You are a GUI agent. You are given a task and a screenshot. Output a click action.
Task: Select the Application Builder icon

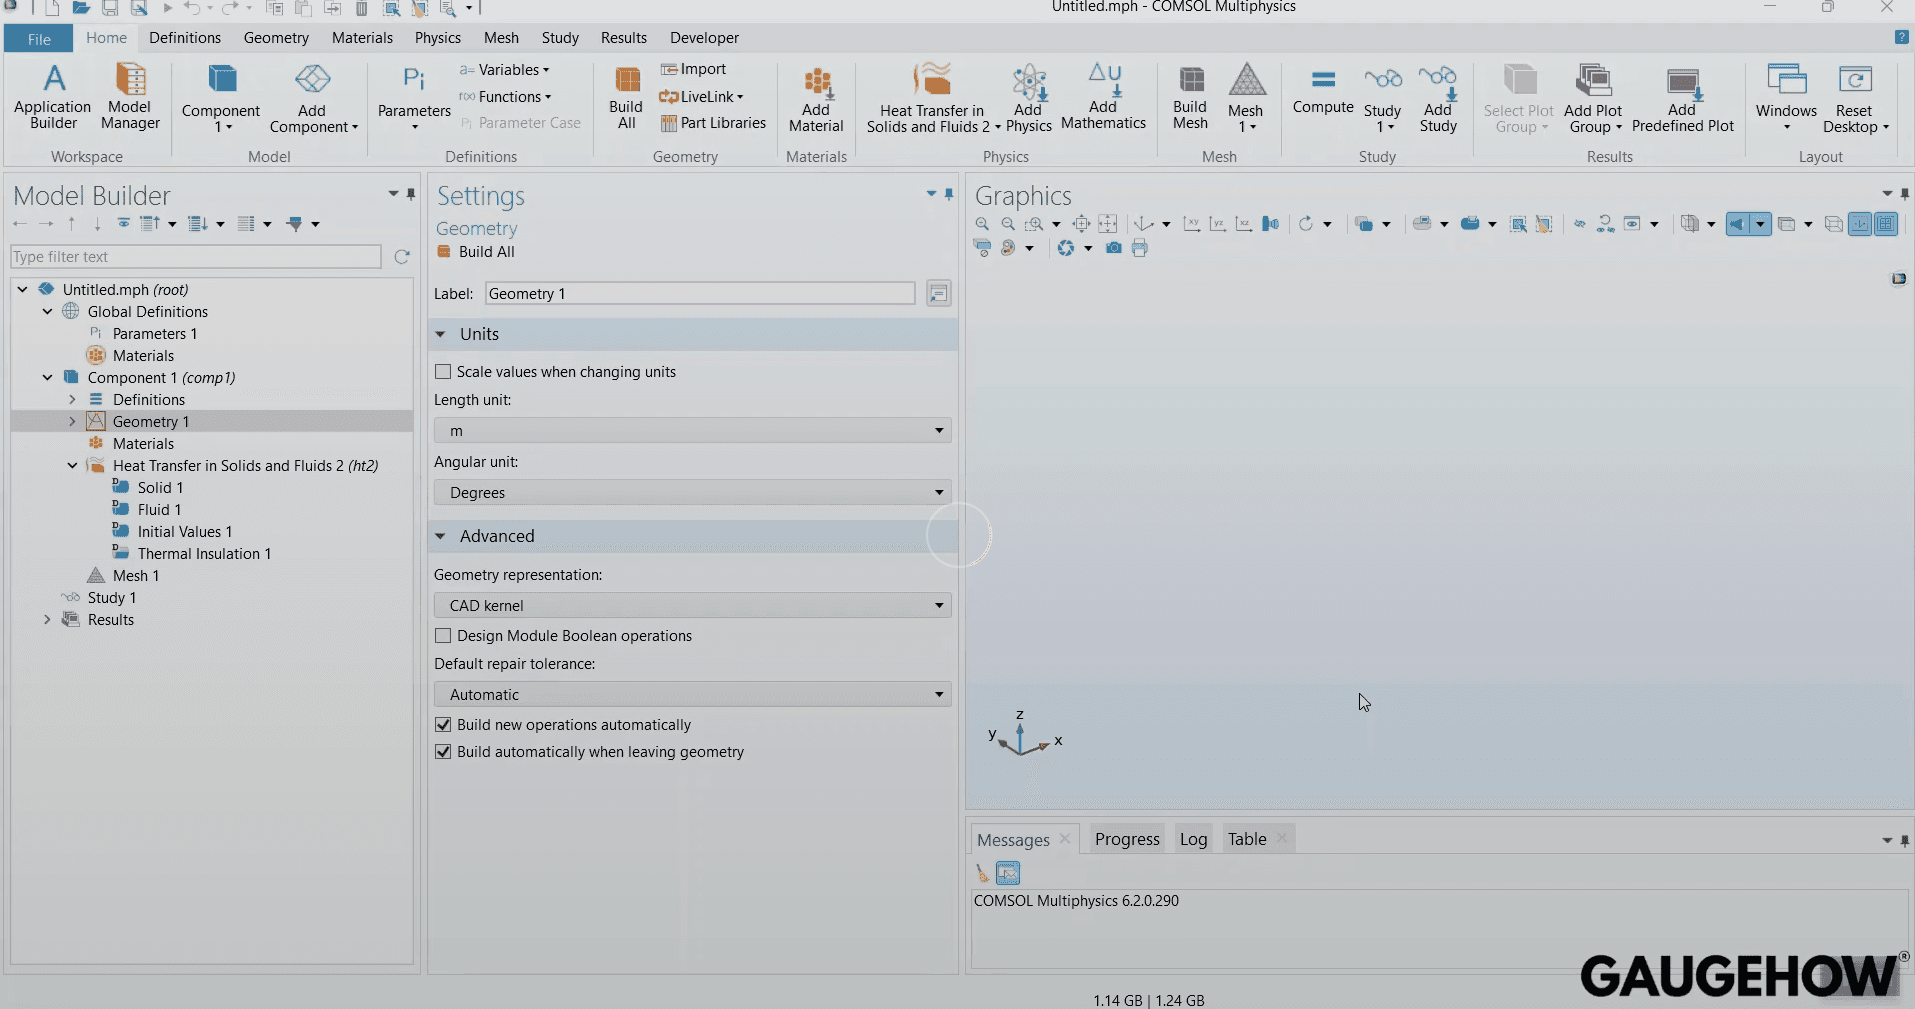point(52,97)
